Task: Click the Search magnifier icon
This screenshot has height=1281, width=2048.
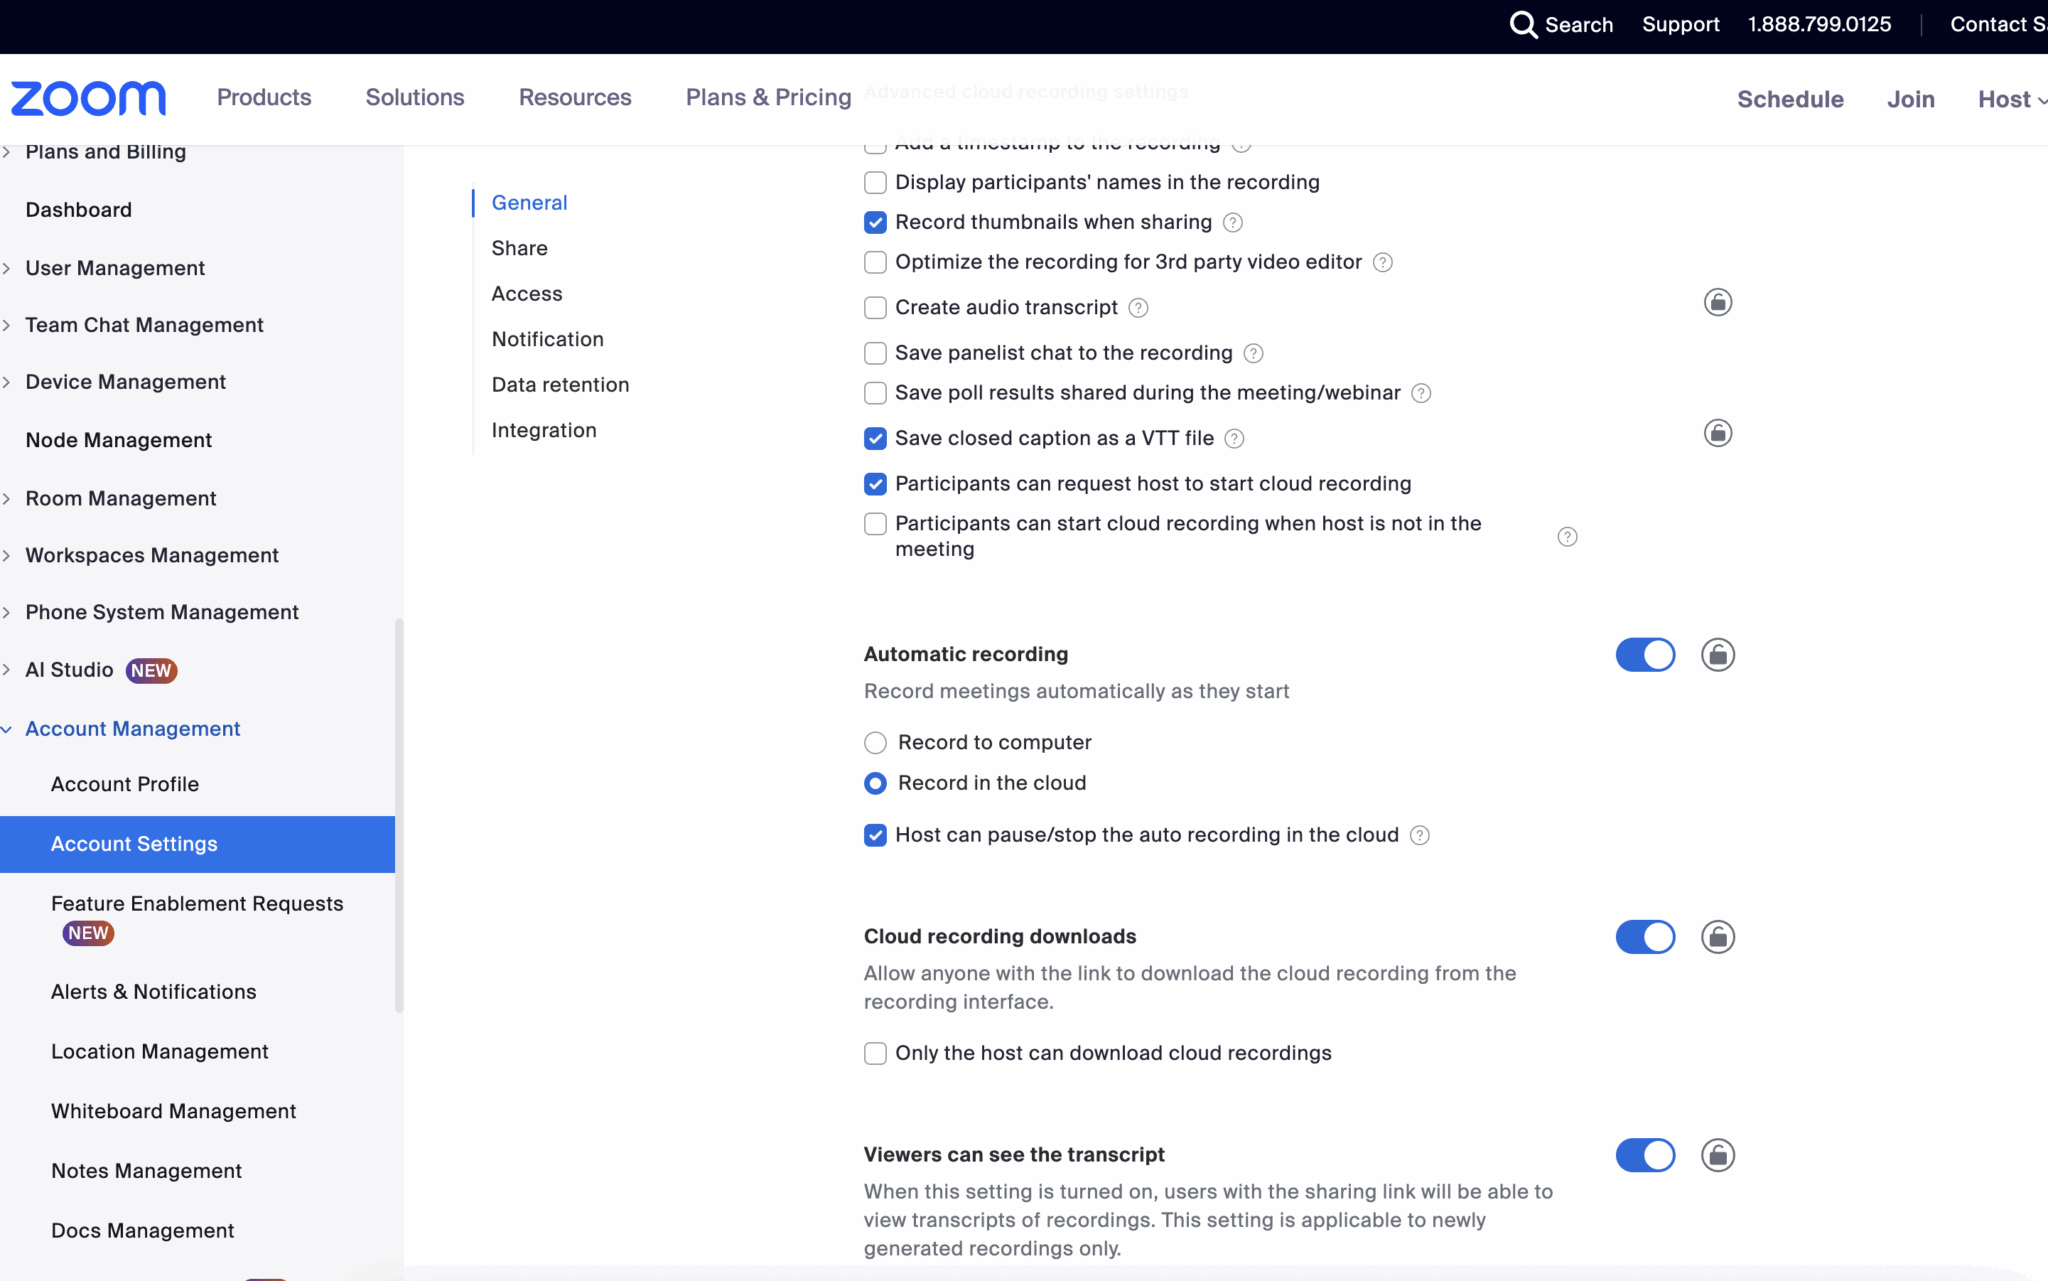Action: [x=1524, y=24]
